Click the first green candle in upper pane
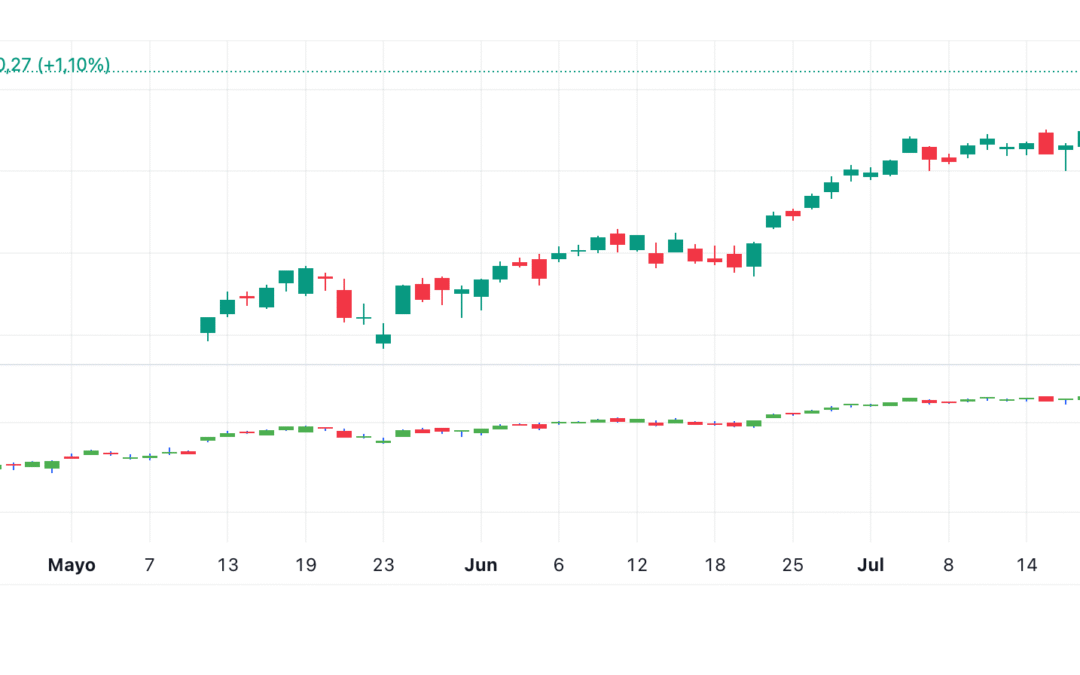Viewport: 1080px width, 675px height. click(x=208, y=325)
